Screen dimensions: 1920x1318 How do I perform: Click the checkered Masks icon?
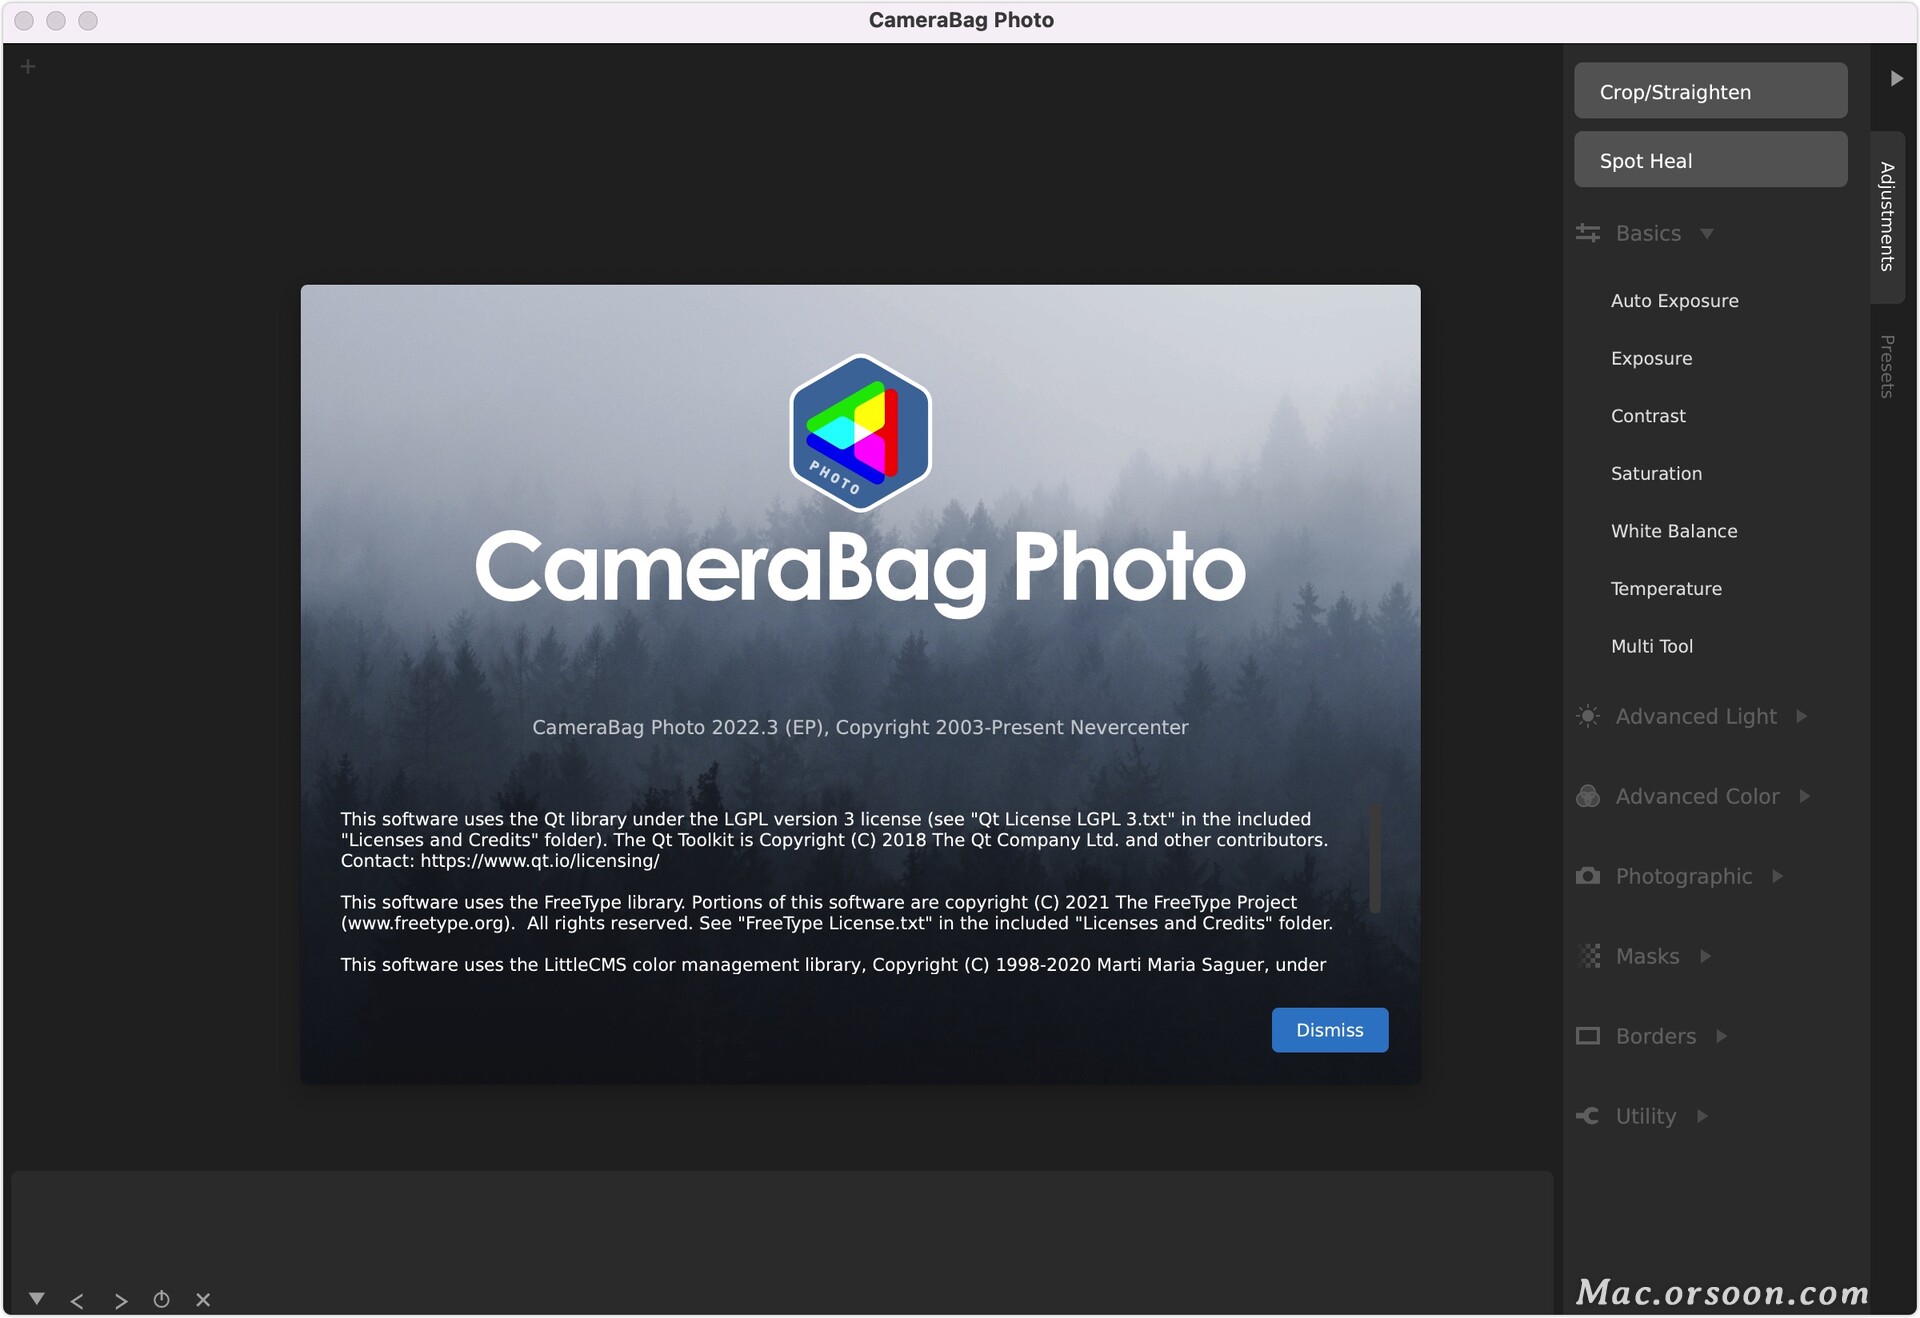pyautogui.click(x=1587, y=956)
